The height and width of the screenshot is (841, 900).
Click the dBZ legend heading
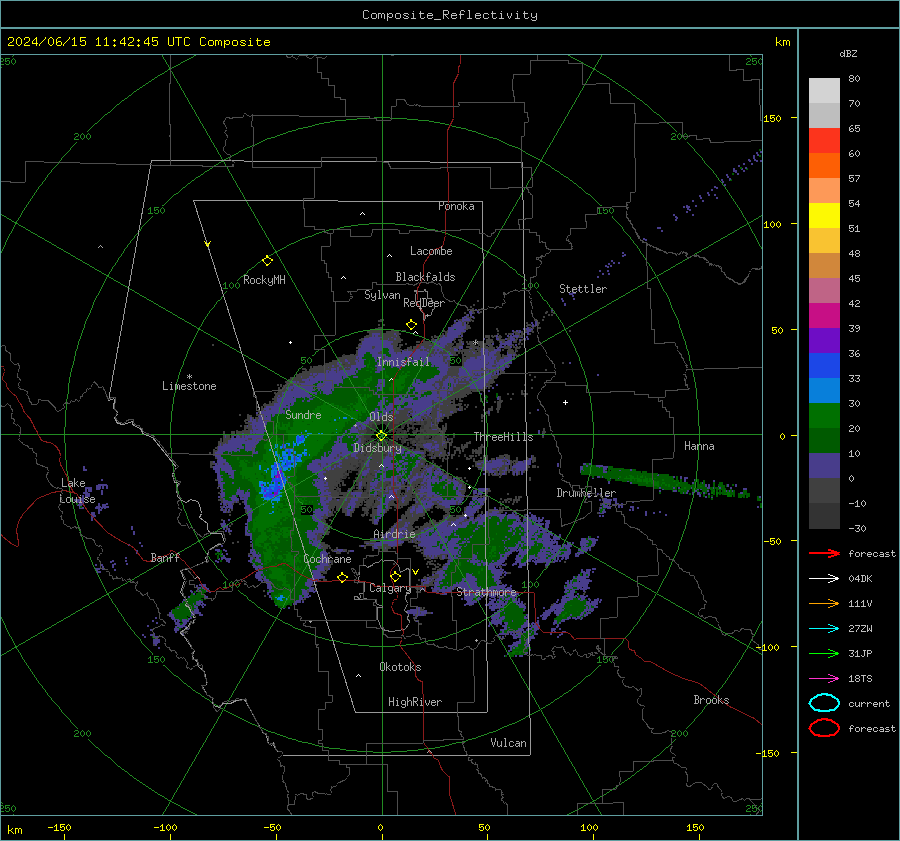click(x=848, y=54)
